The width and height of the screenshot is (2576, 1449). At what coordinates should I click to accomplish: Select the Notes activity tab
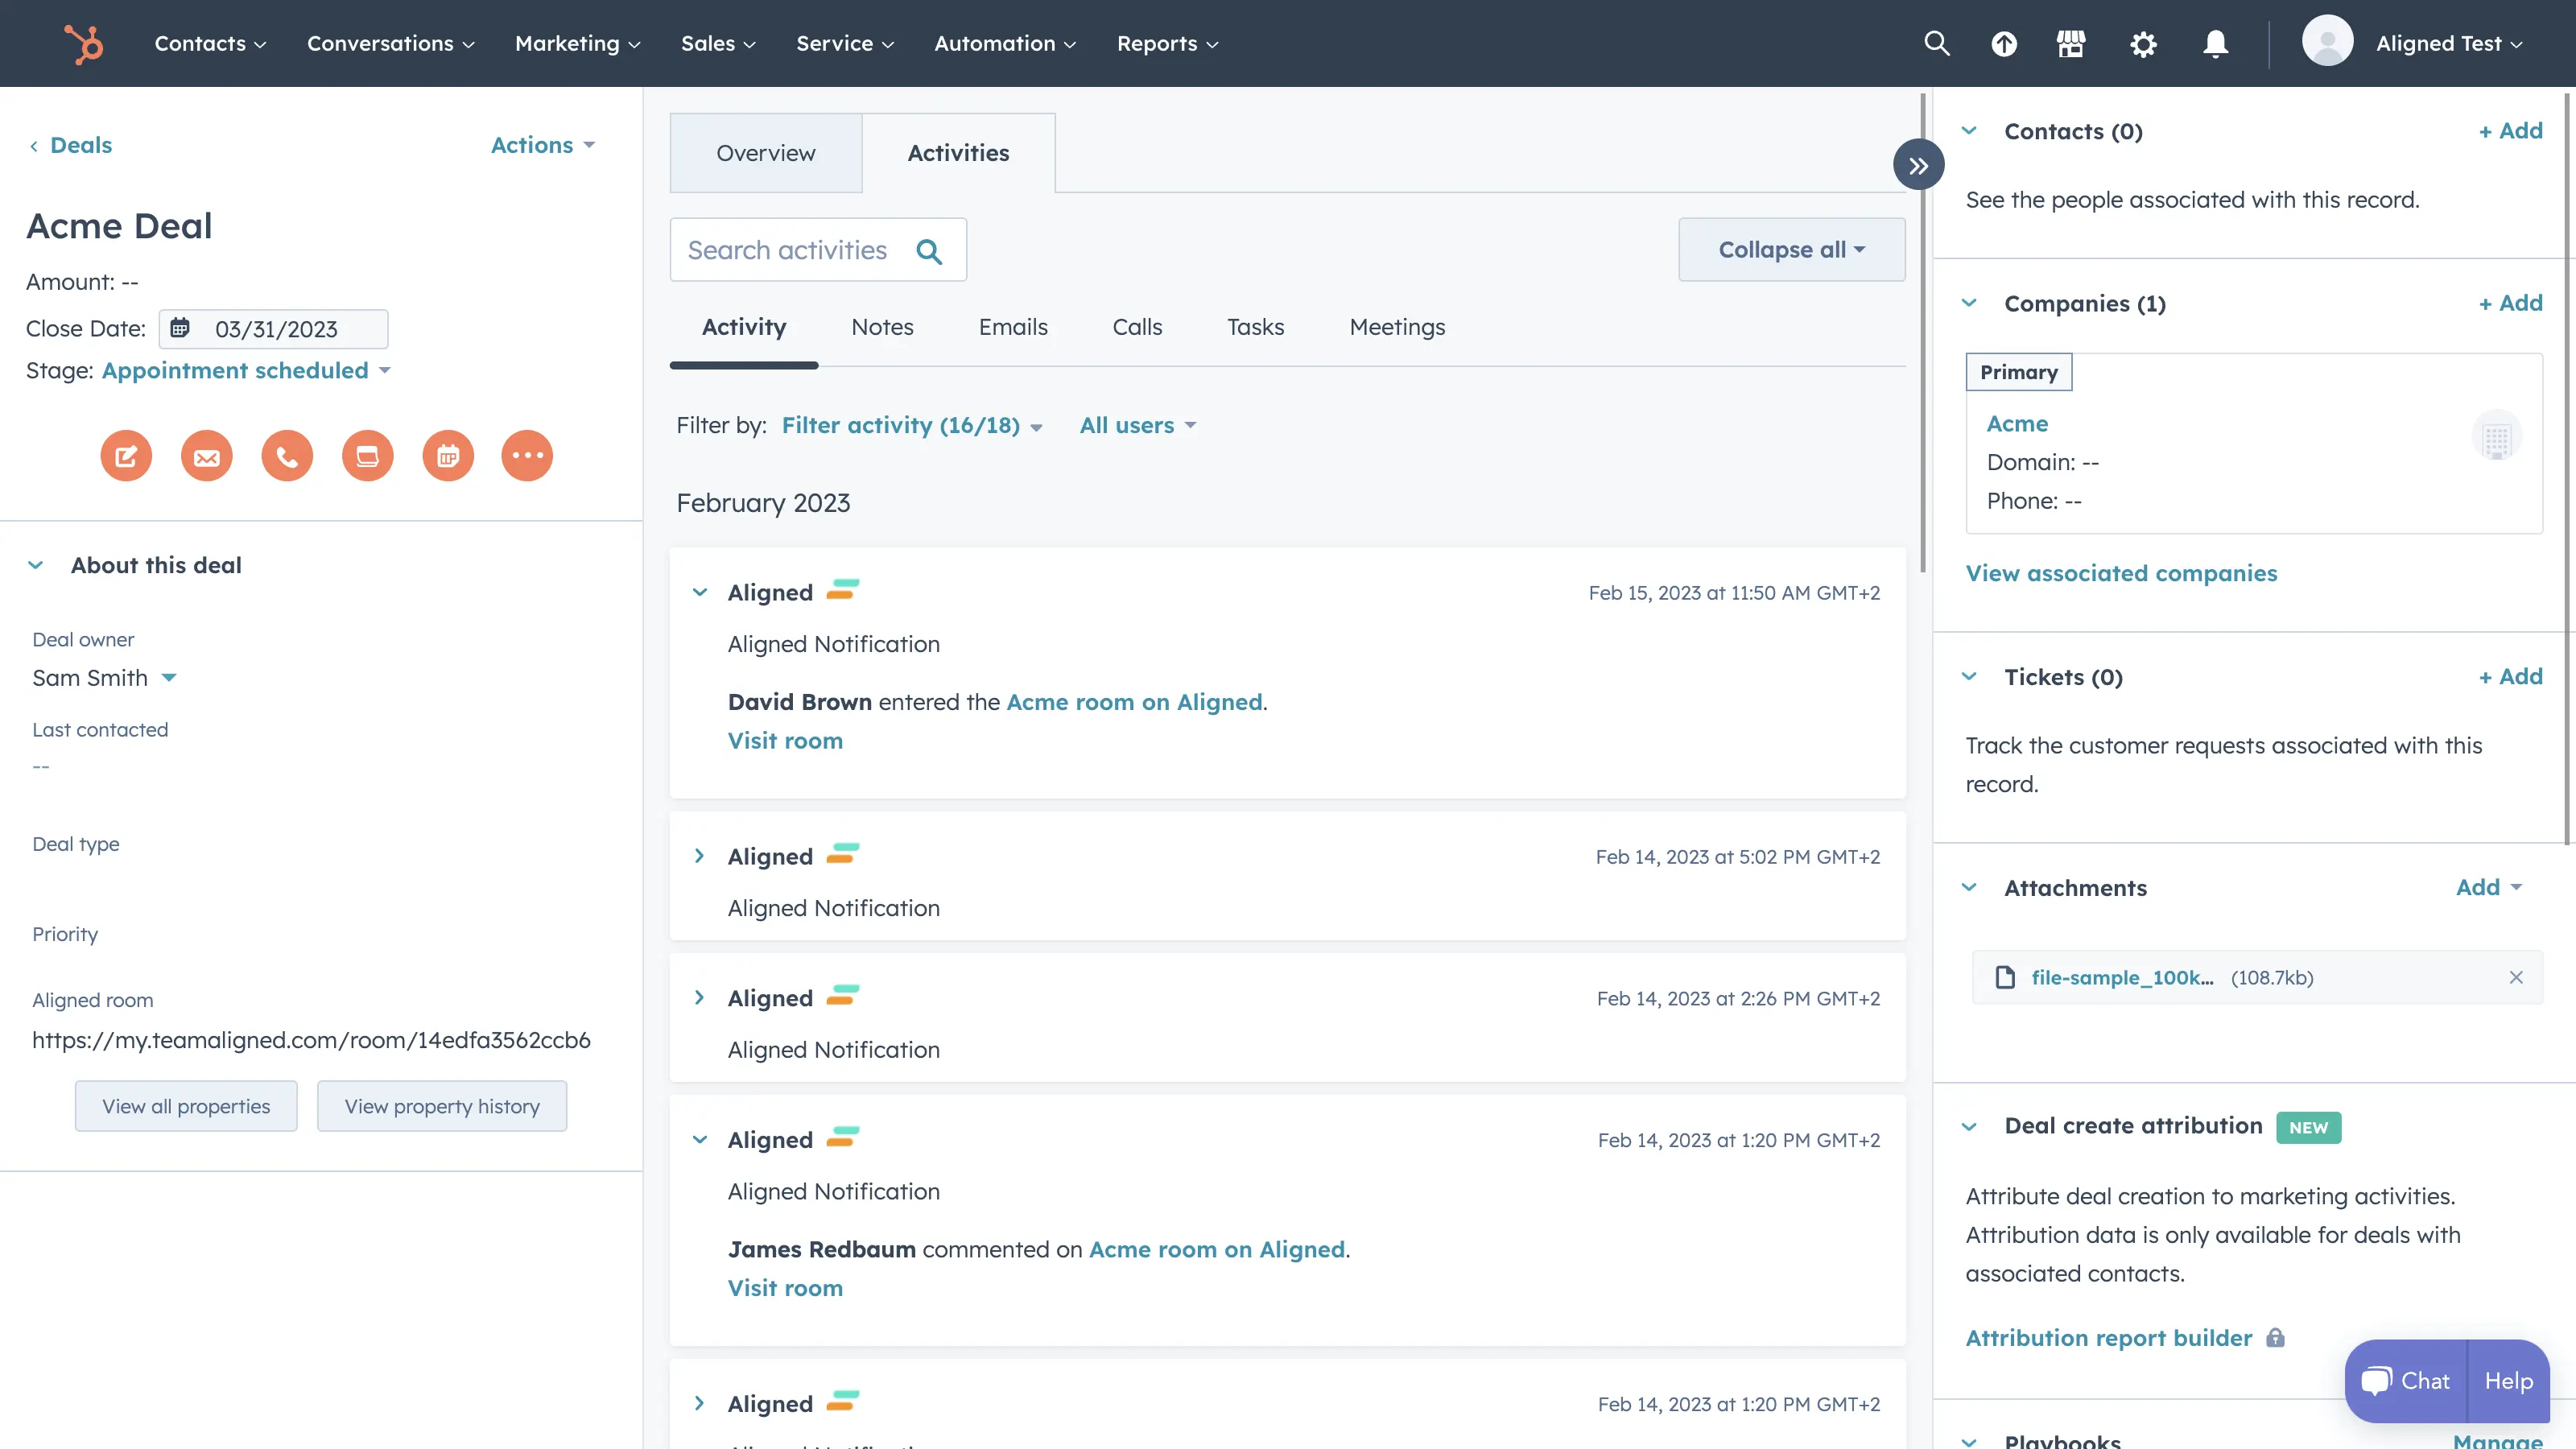tap(882, 327)
